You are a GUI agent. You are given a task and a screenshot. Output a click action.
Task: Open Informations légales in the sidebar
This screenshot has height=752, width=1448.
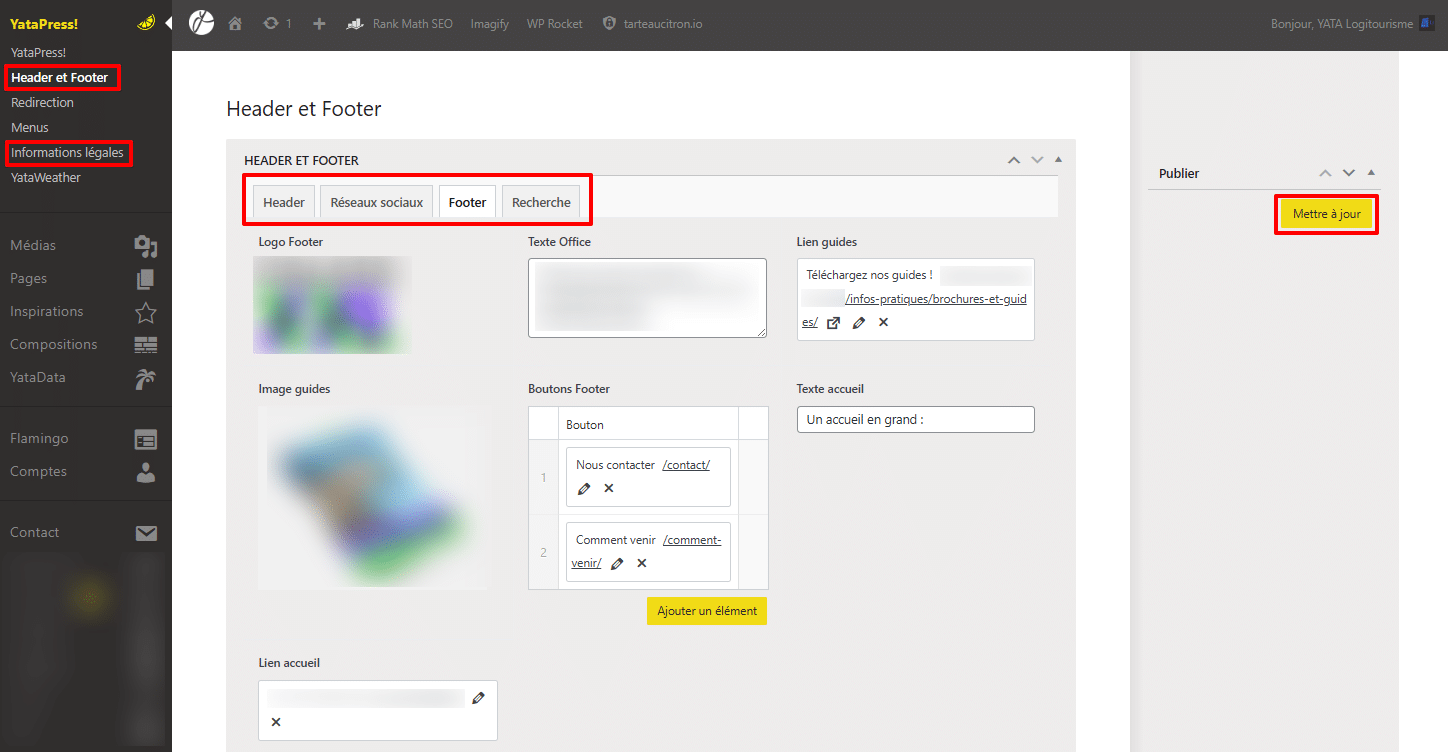point(67,153)
